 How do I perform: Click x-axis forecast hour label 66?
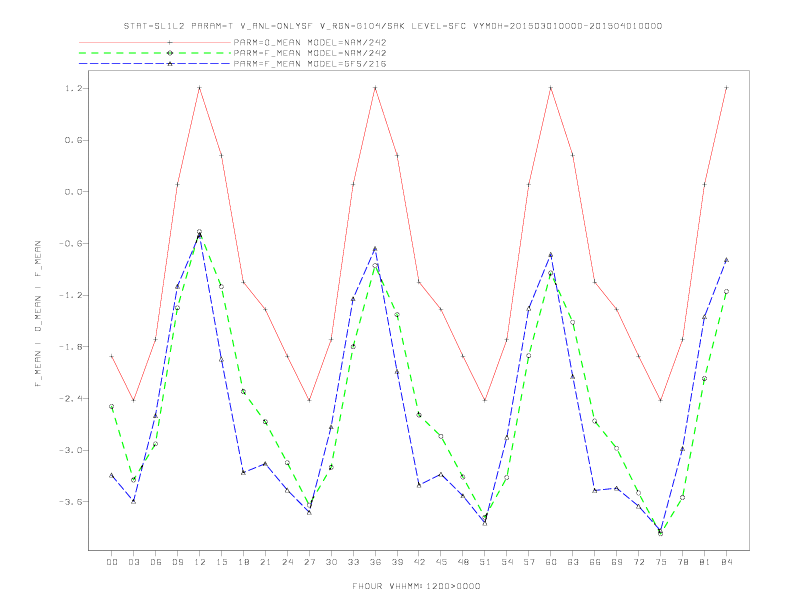595,562
